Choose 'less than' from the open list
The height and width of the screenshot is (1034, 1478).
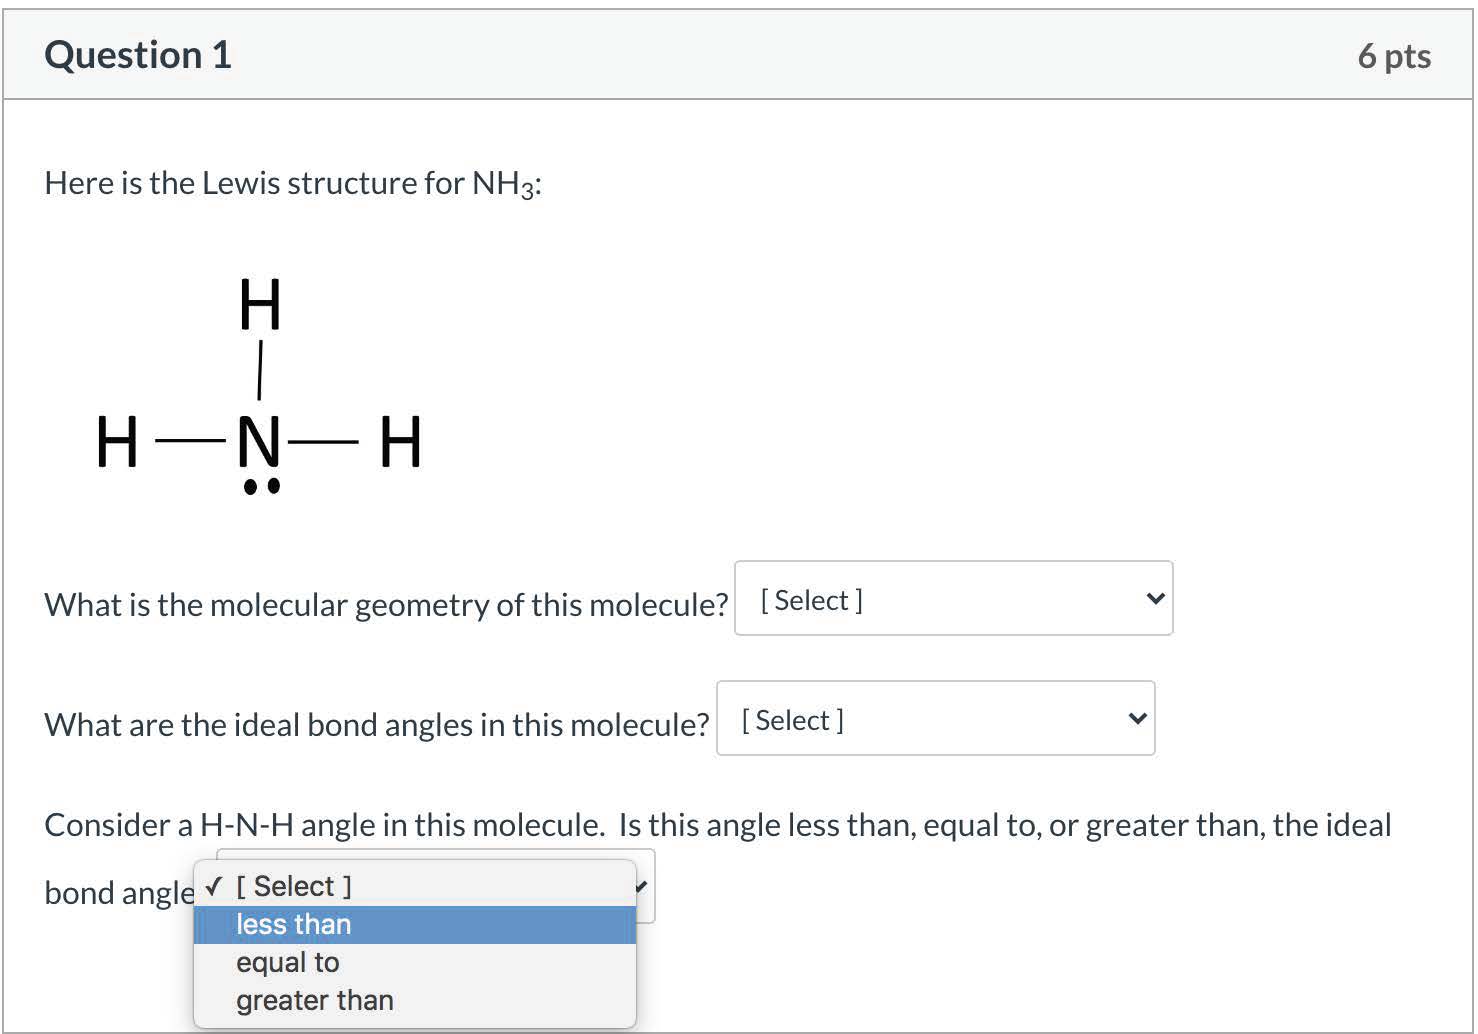pyautogui.click(x=294, y=925)
